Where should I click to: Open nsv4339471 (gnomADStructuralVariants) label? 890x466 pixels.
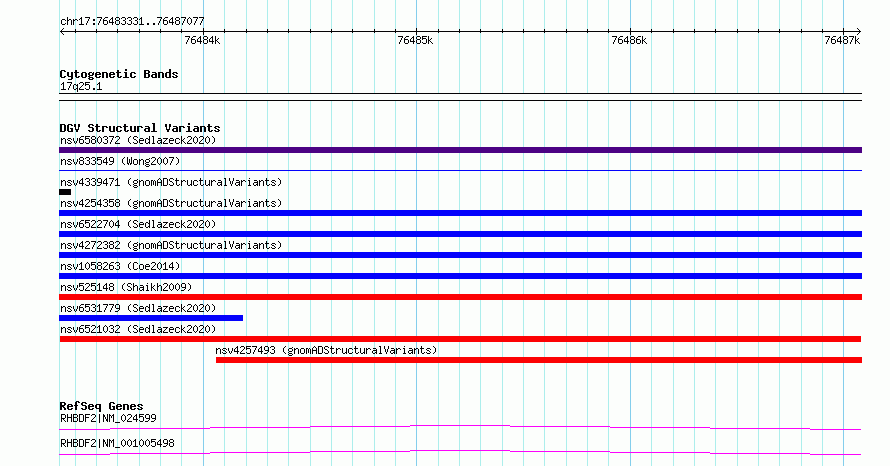point(171,182)
